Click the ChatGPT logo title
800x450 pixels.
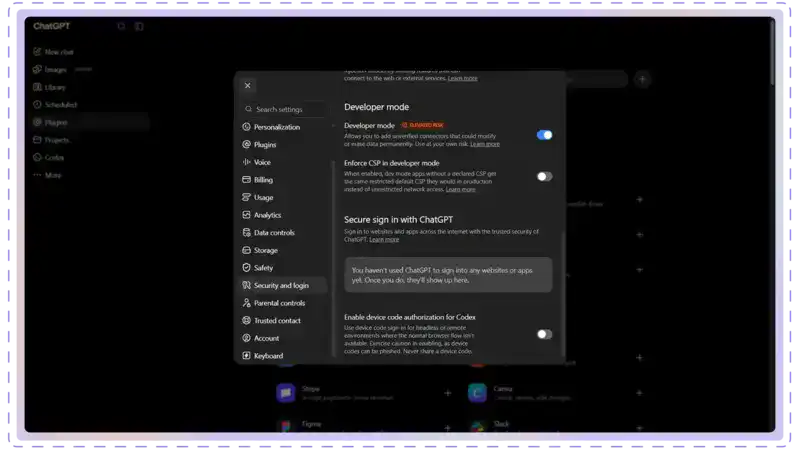coord(52,26)
